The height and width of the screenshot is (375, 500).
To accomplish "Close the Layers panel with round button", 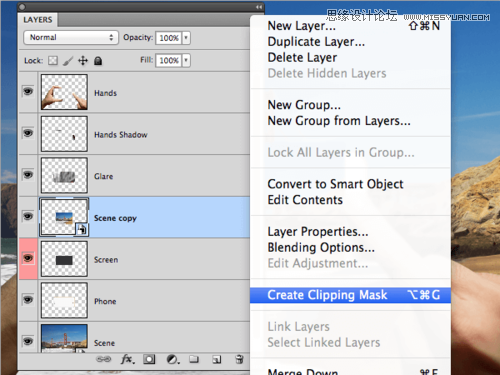I will click(x=22, y=7).
